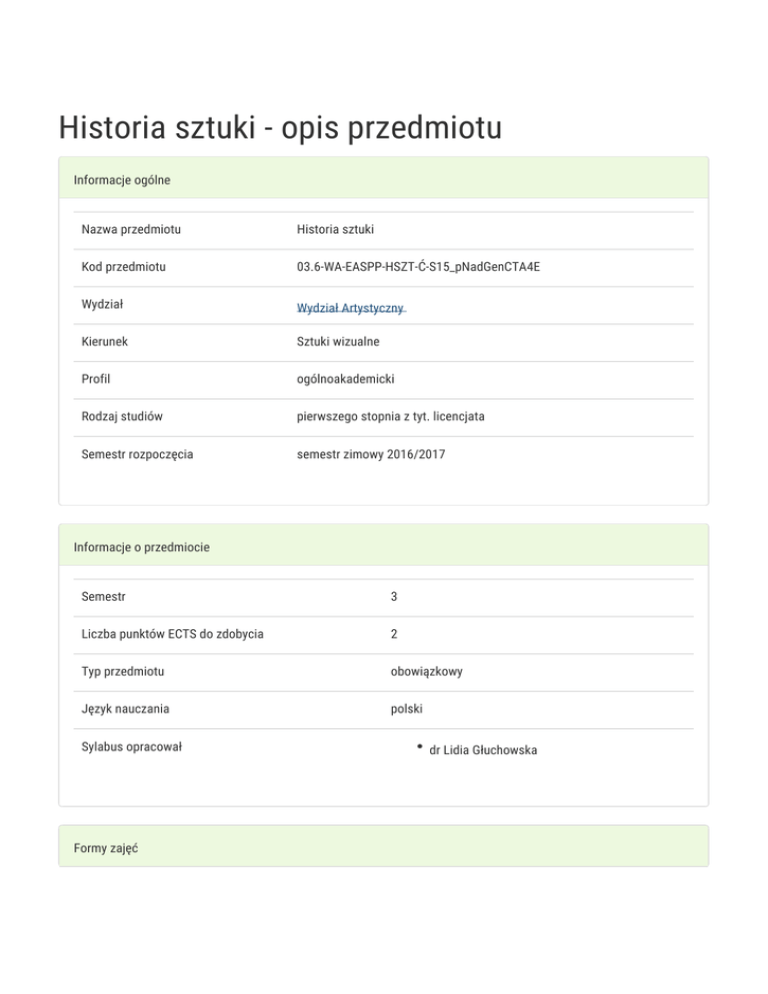Click the Informacje o przedmiocie panel header

click(x=141, y=548)
